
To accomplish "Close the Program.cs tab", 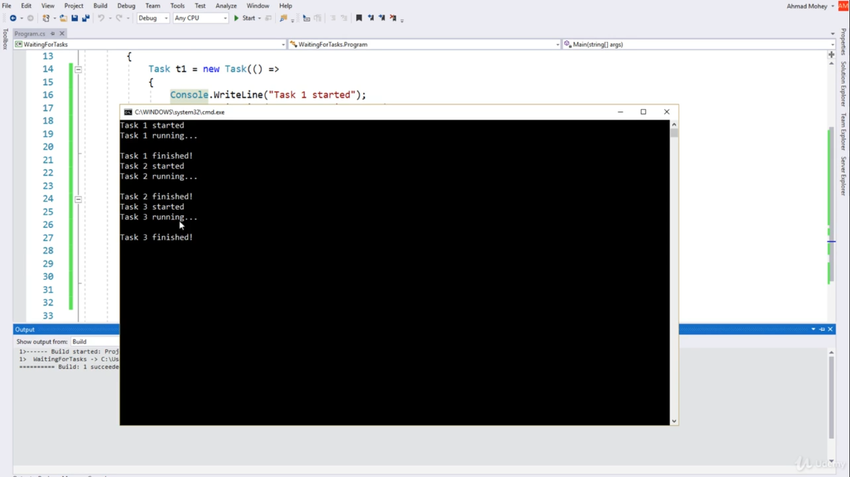I will [62, 34].
